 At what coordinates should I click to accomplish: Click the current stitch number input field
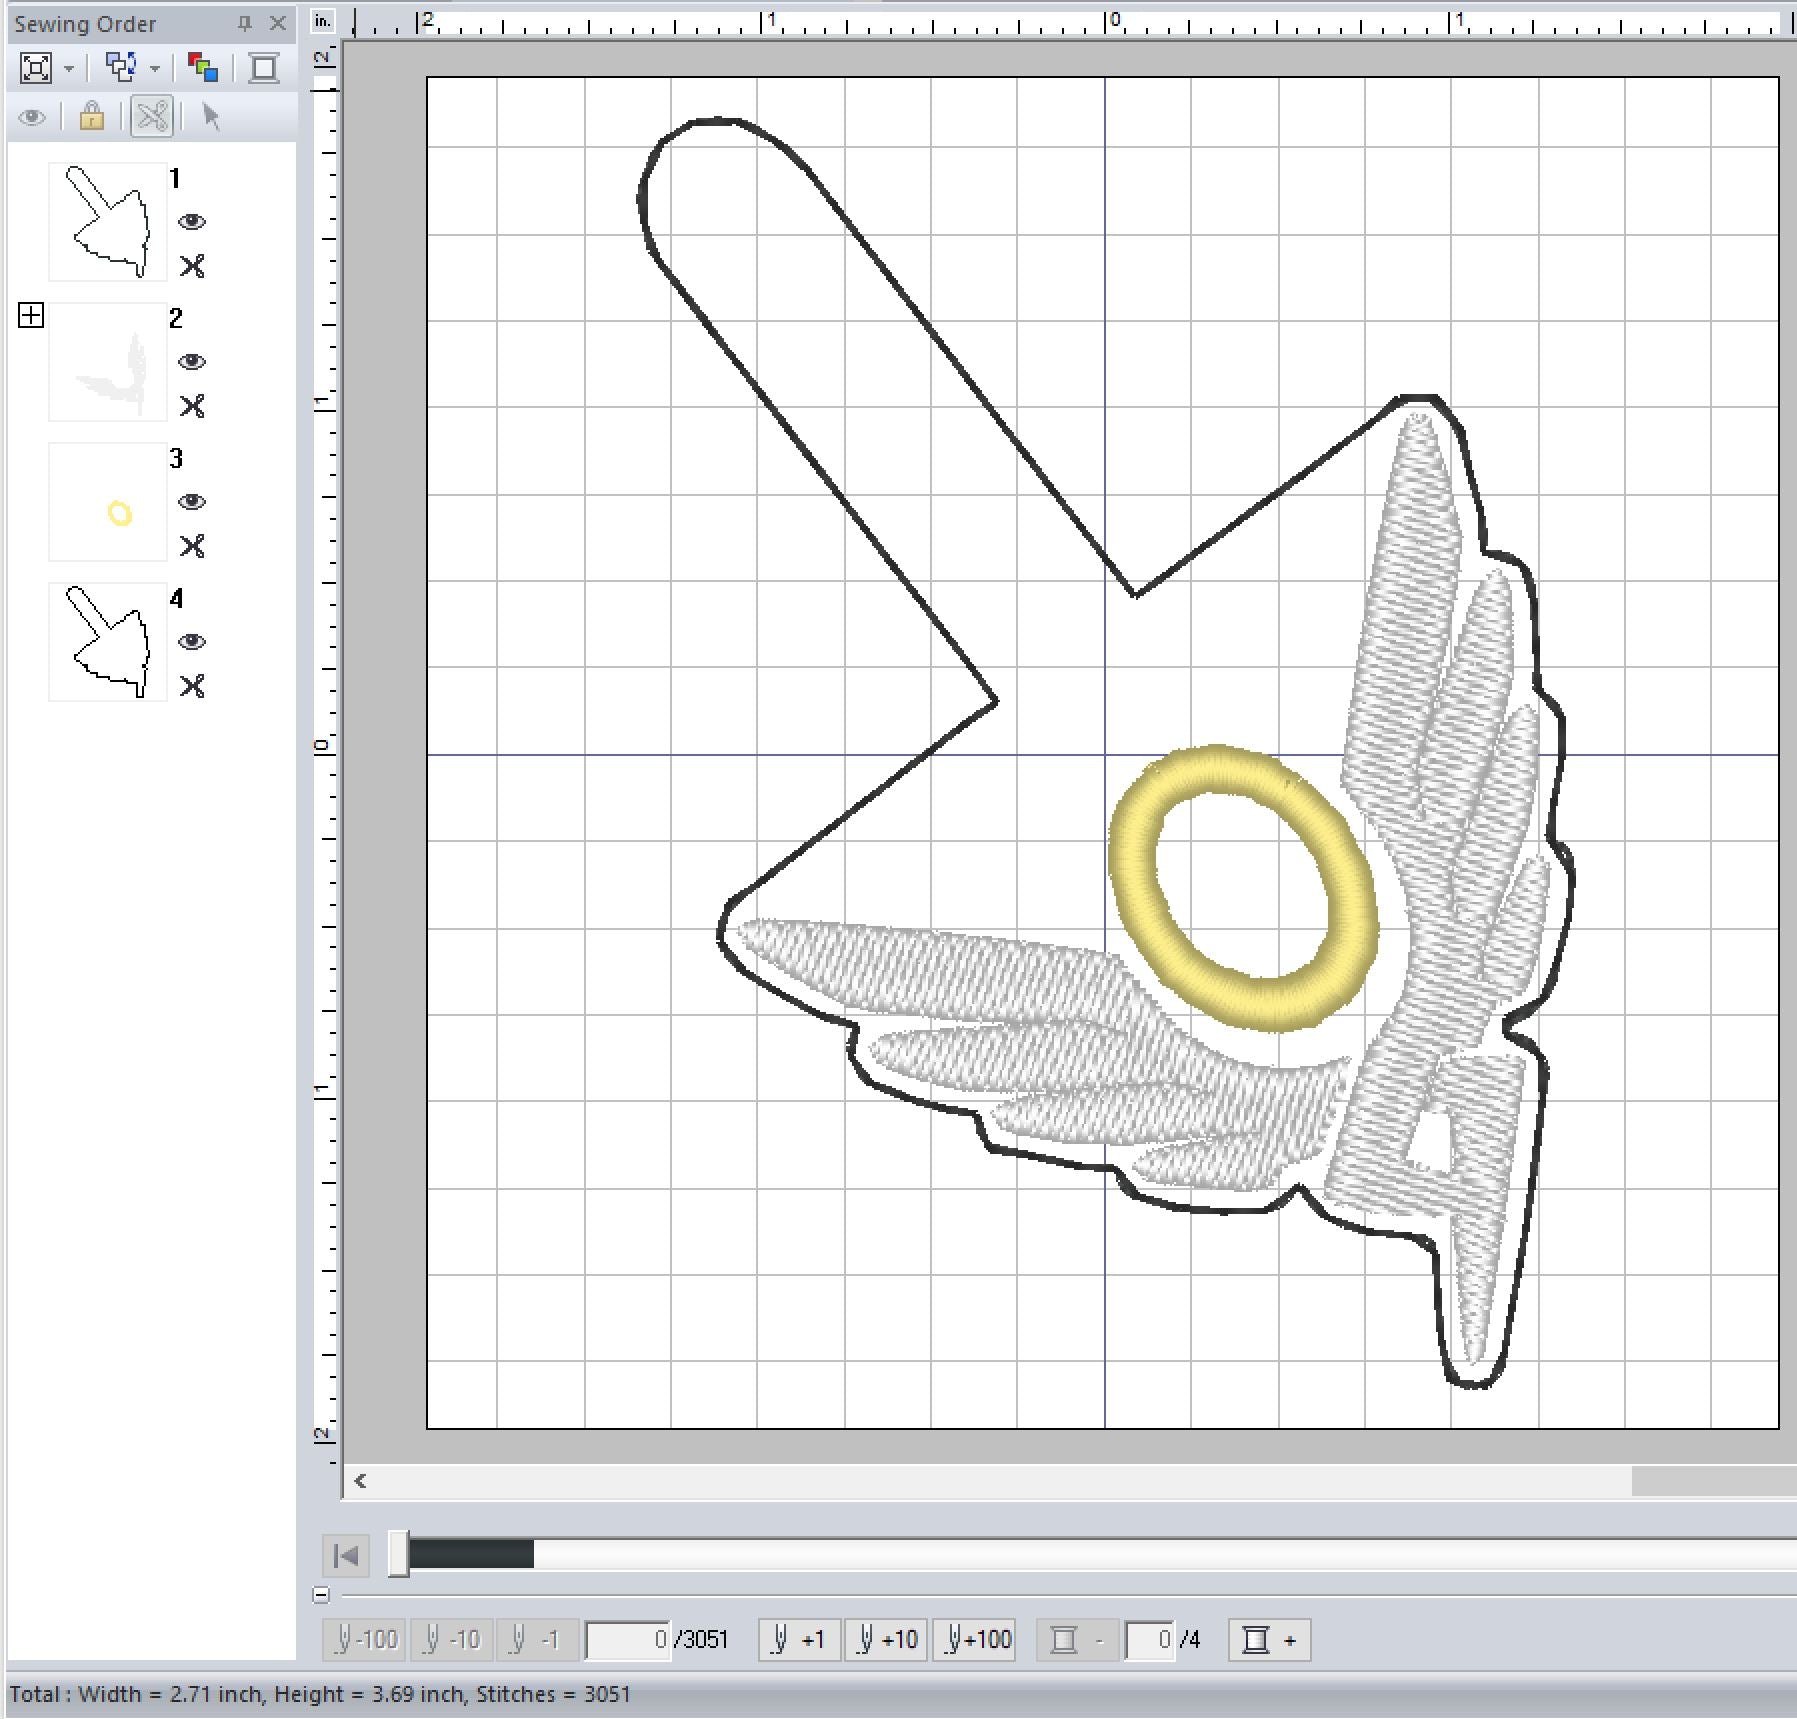627,1640
